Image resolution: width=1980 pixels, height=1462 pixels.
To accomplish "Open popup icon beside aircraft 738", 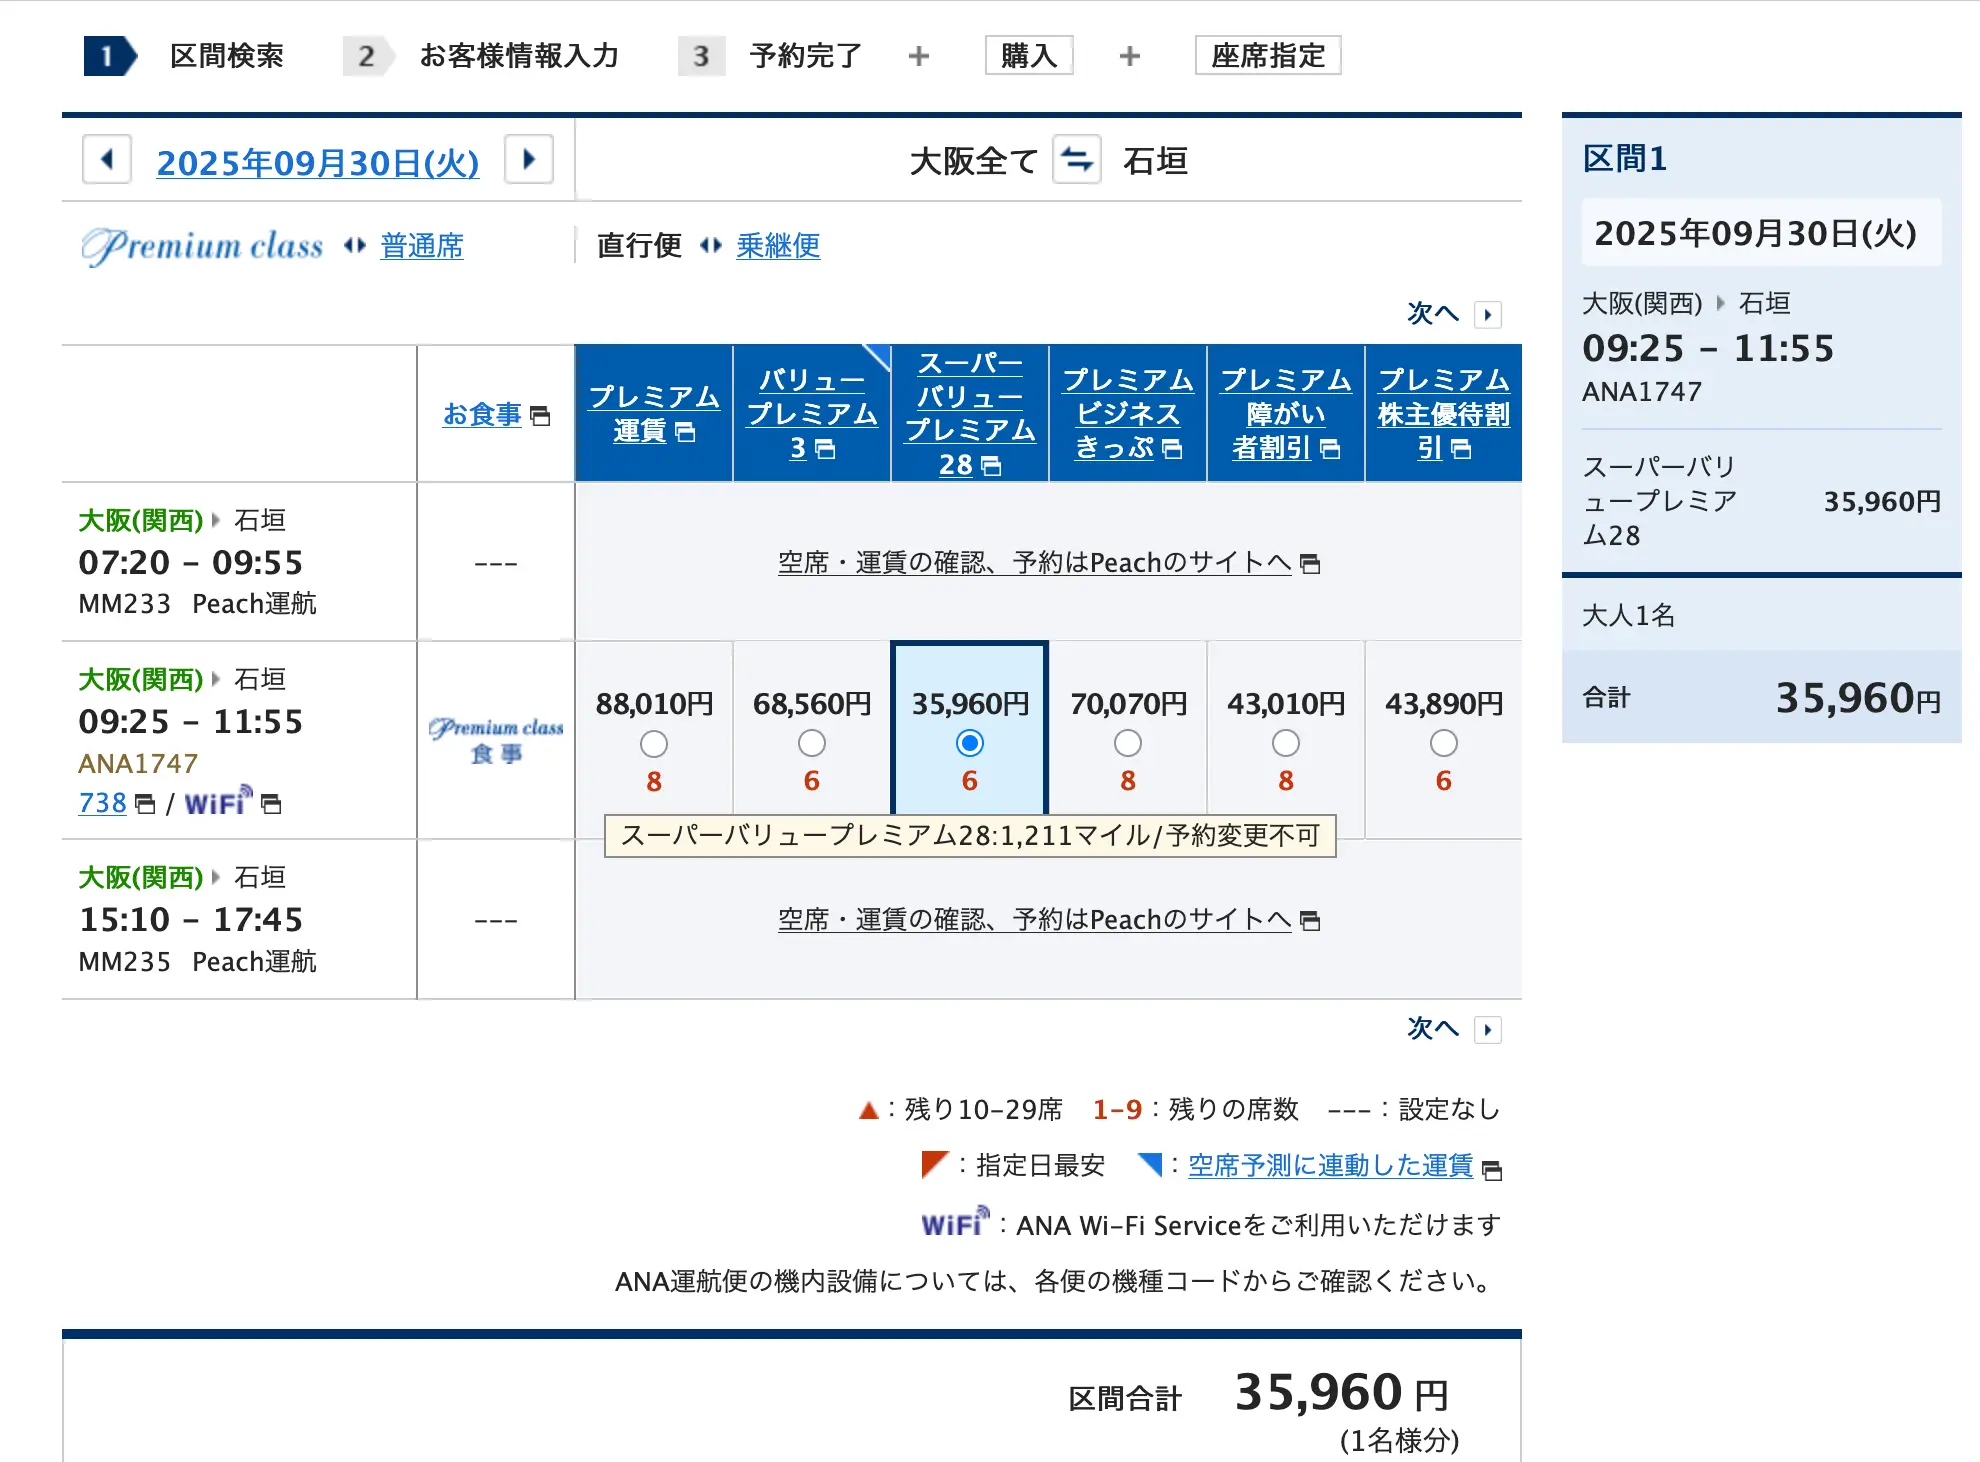I will pos(145,804).
